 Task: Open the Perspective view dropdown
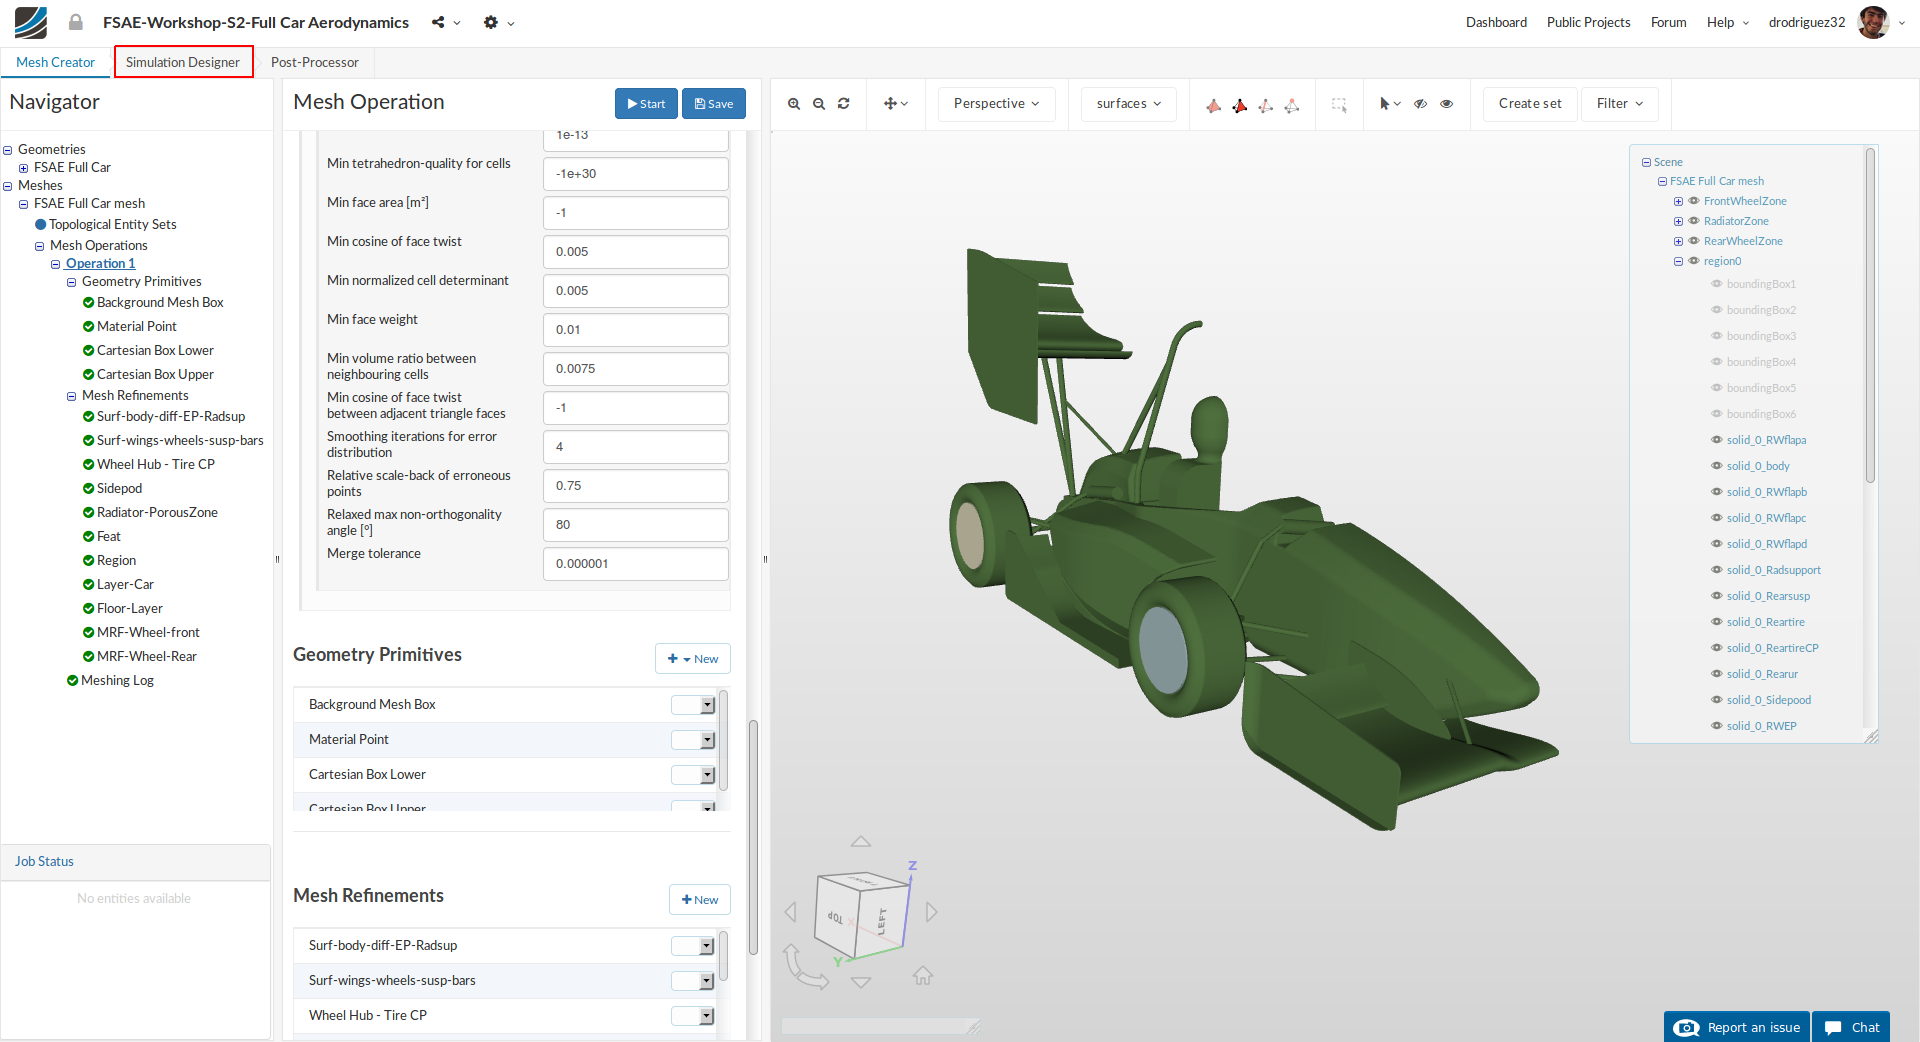coord(996,104)
